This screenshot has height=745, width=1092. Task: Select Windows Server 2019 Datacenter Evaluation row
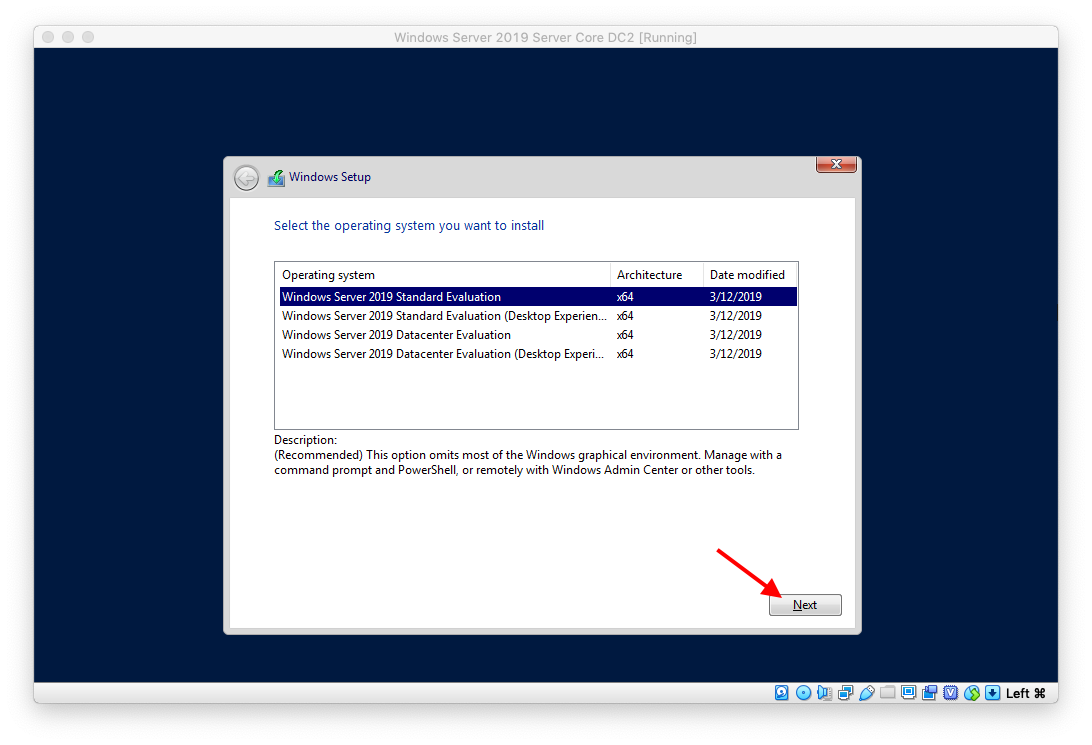click(538, 335)
